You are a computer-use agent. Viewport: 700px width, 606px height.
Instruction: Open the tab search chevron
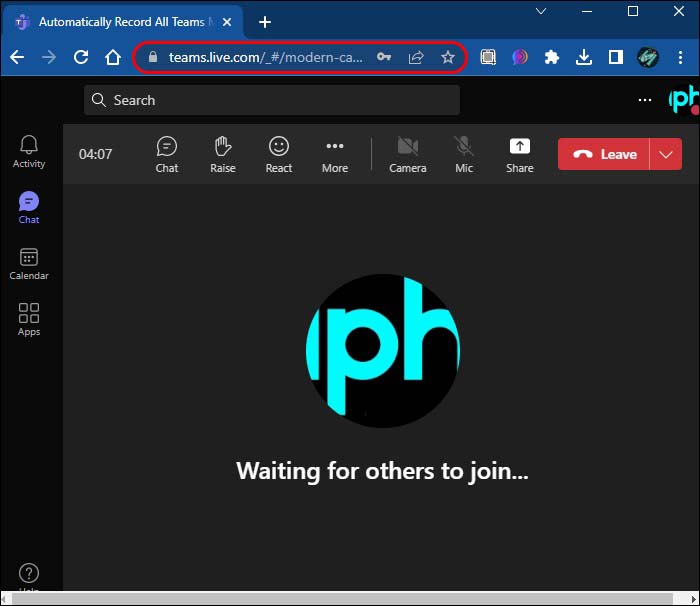click(x=541, y=11)
